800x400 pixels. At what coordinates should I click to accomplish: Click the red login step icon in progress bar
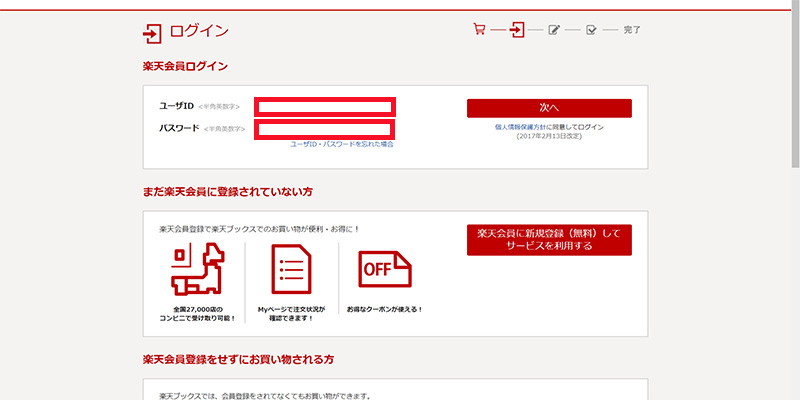pos(517,29)
